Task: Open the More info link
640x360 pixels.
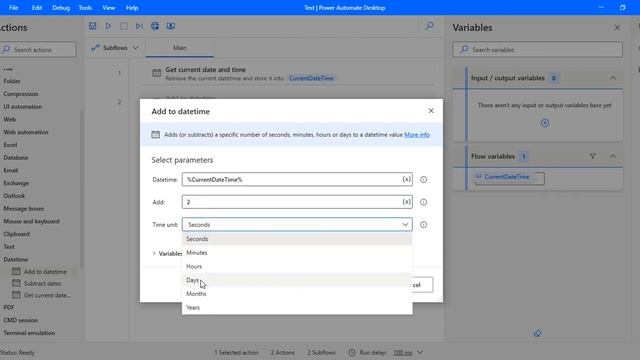Action: point(417,135)
